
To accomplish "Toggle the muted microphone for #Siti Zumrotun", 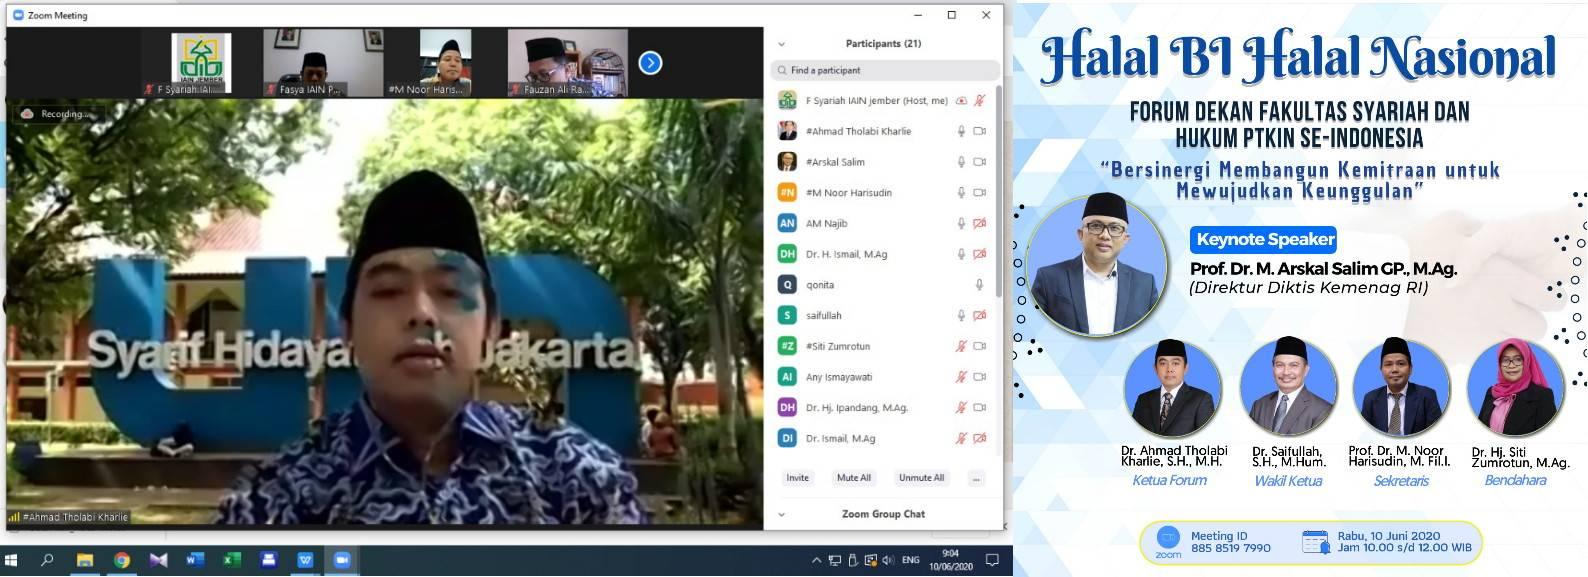I will (x=961, y=346).
